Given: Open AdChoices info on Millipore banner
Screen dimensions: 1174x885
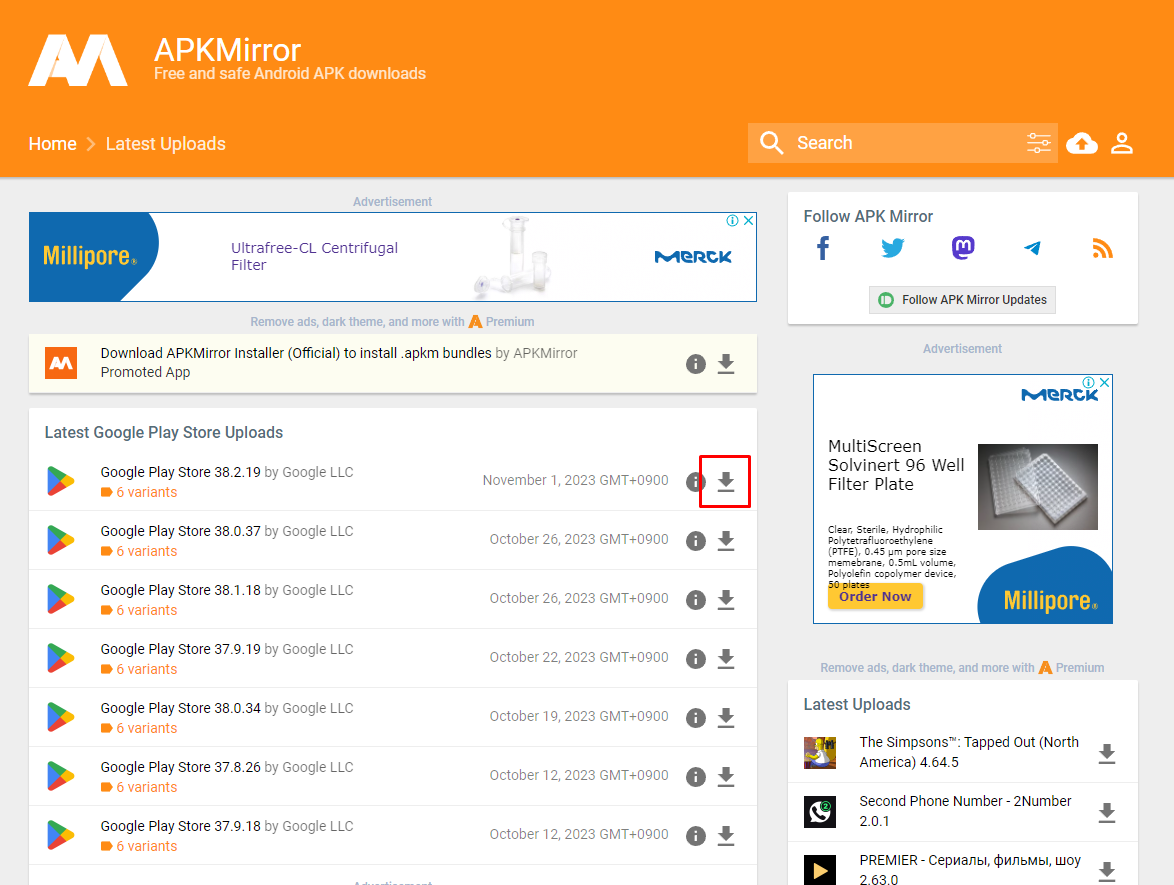Looking at the screenshot, I should [x=732, y=220].
